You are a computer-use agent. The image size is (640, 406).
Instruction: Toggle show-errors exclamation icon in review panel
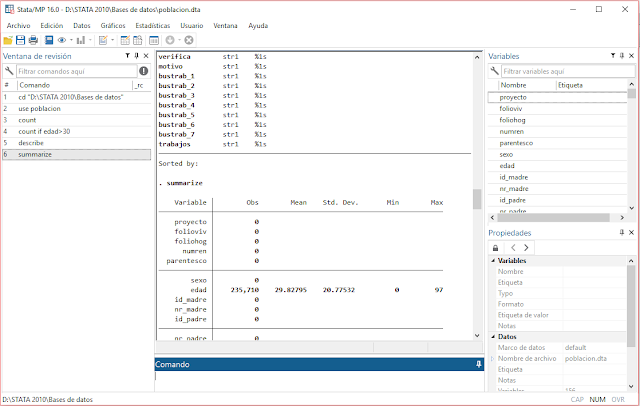(144, 71)
